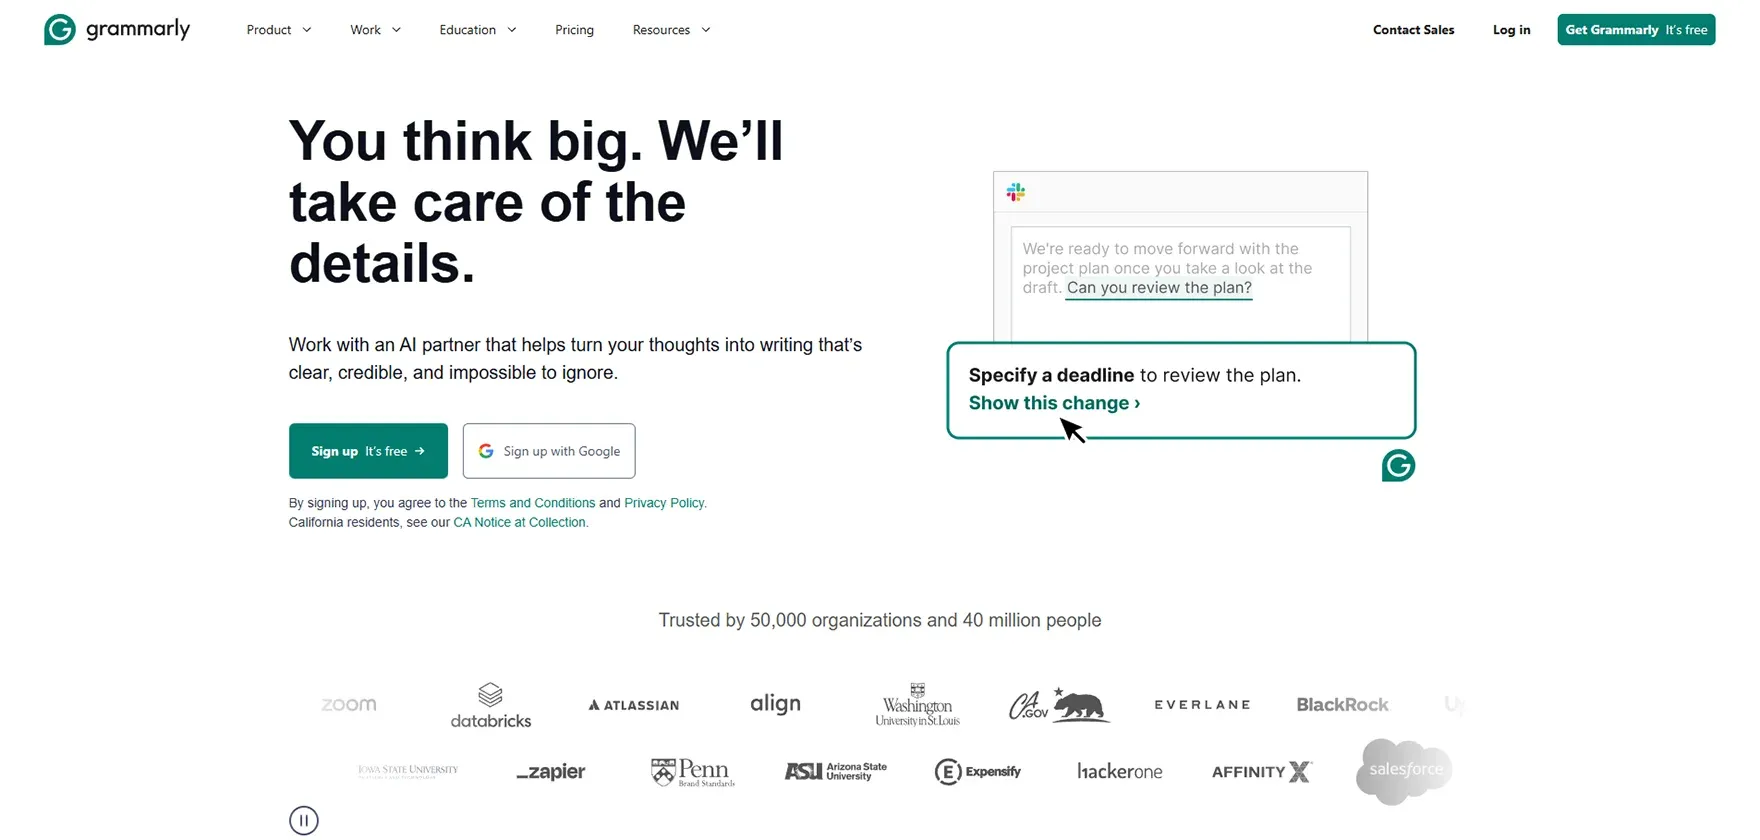
Task: Click the round Grammarly badge below suggestion card
Action: [x=1398, y=466]
